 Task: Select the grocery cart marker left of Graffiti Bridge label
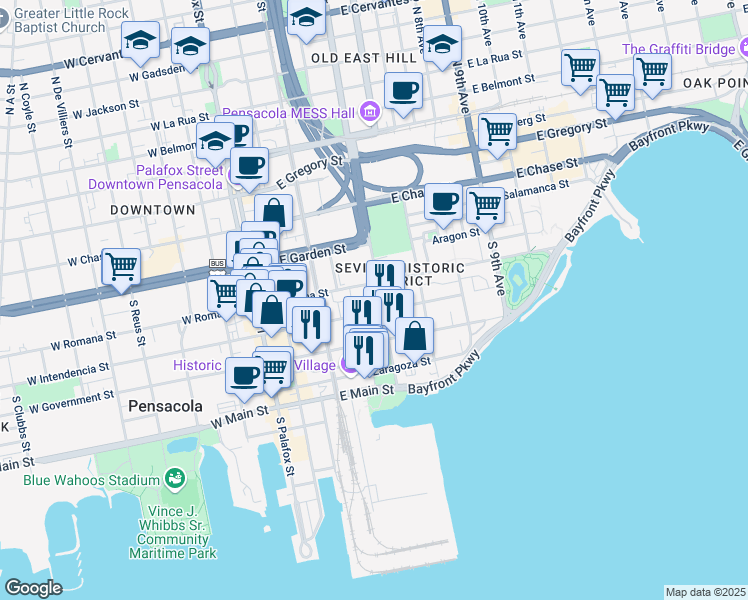[x=580, y=70]
